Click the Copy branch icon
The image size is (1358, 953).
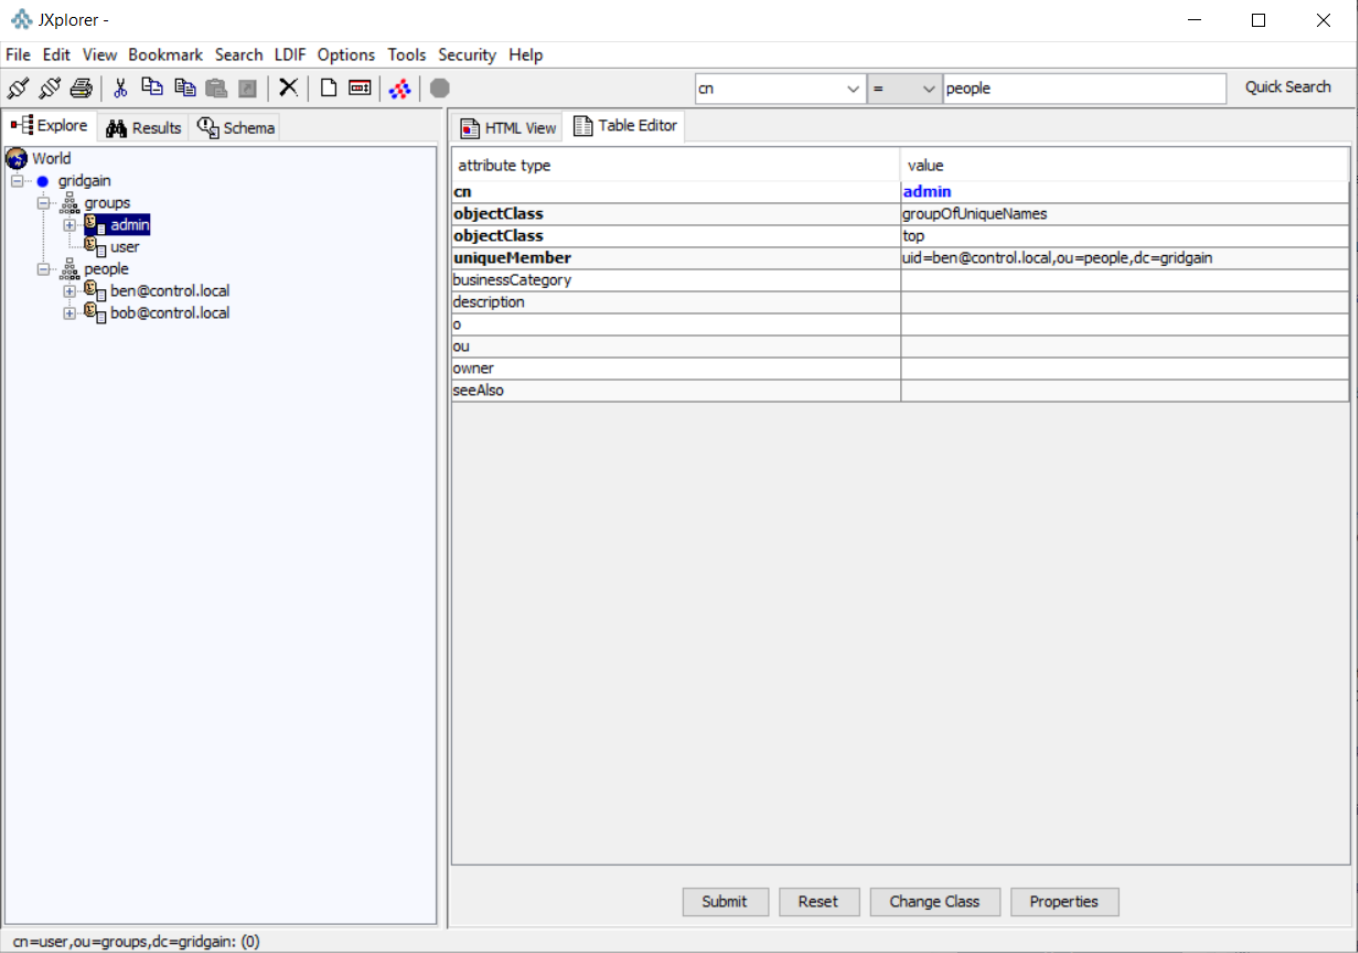152,88
